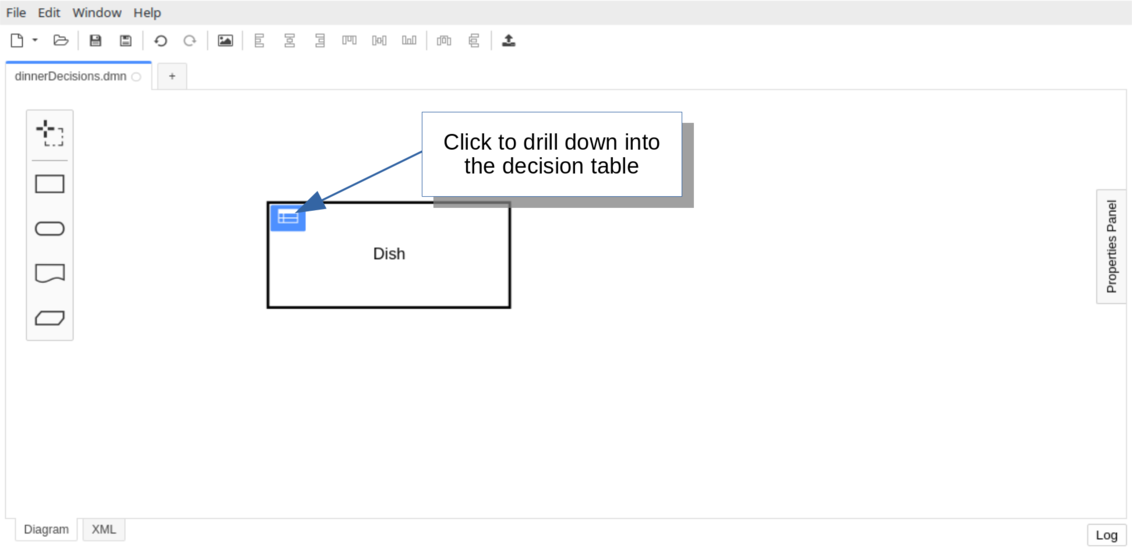Click the open file folder icon
1132x552 pixels.
[x=61, y=41]
